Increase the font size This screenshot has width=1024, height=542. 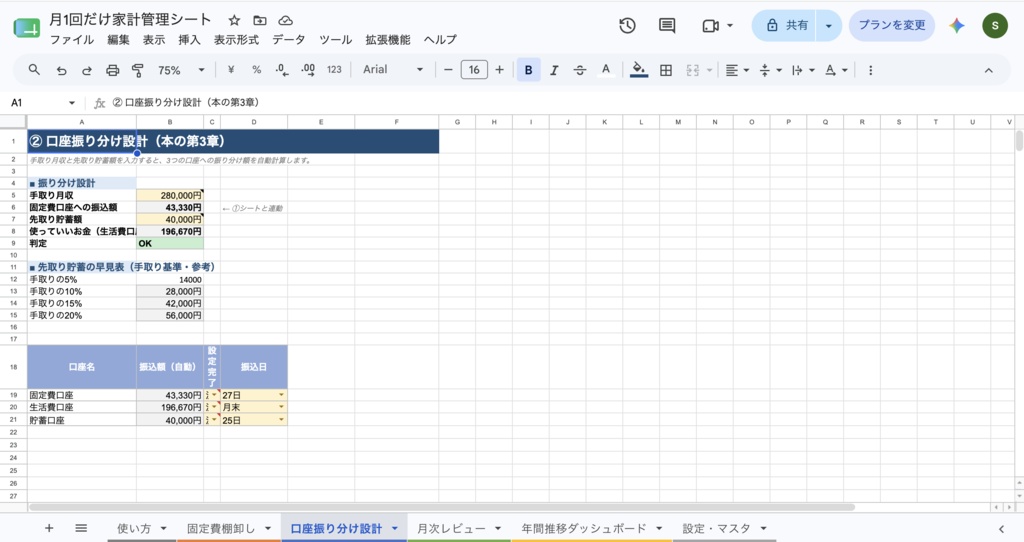coord(500,70)
